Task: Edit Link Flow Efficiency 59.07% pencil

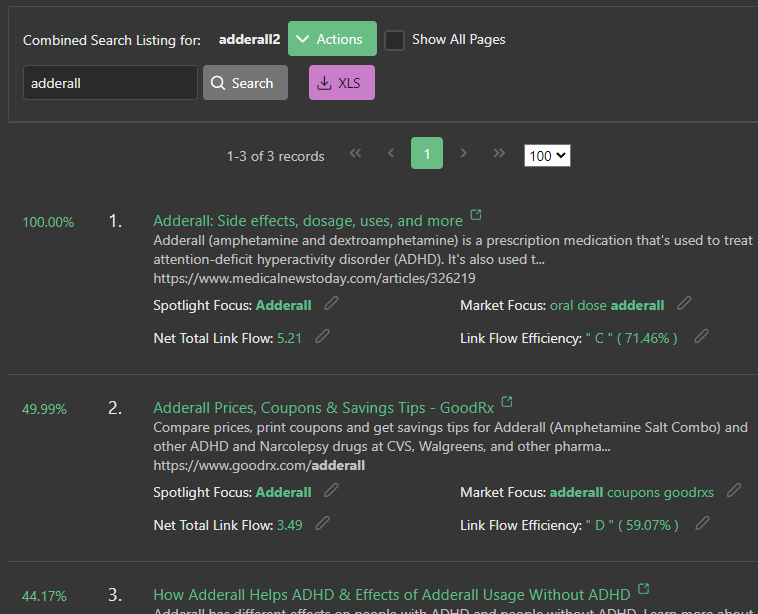Action: [x=703, y=524]
